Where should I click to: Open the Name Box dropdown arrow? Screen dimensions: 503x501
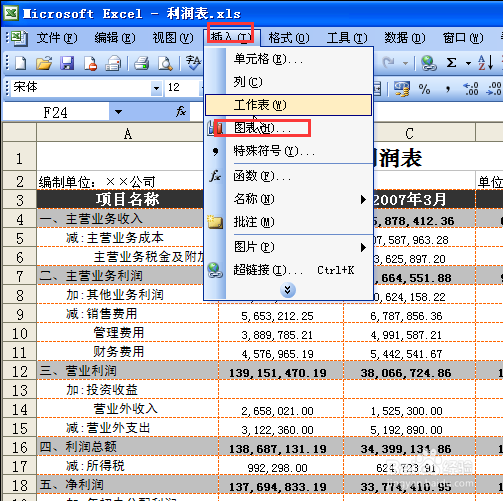[118, 112]
